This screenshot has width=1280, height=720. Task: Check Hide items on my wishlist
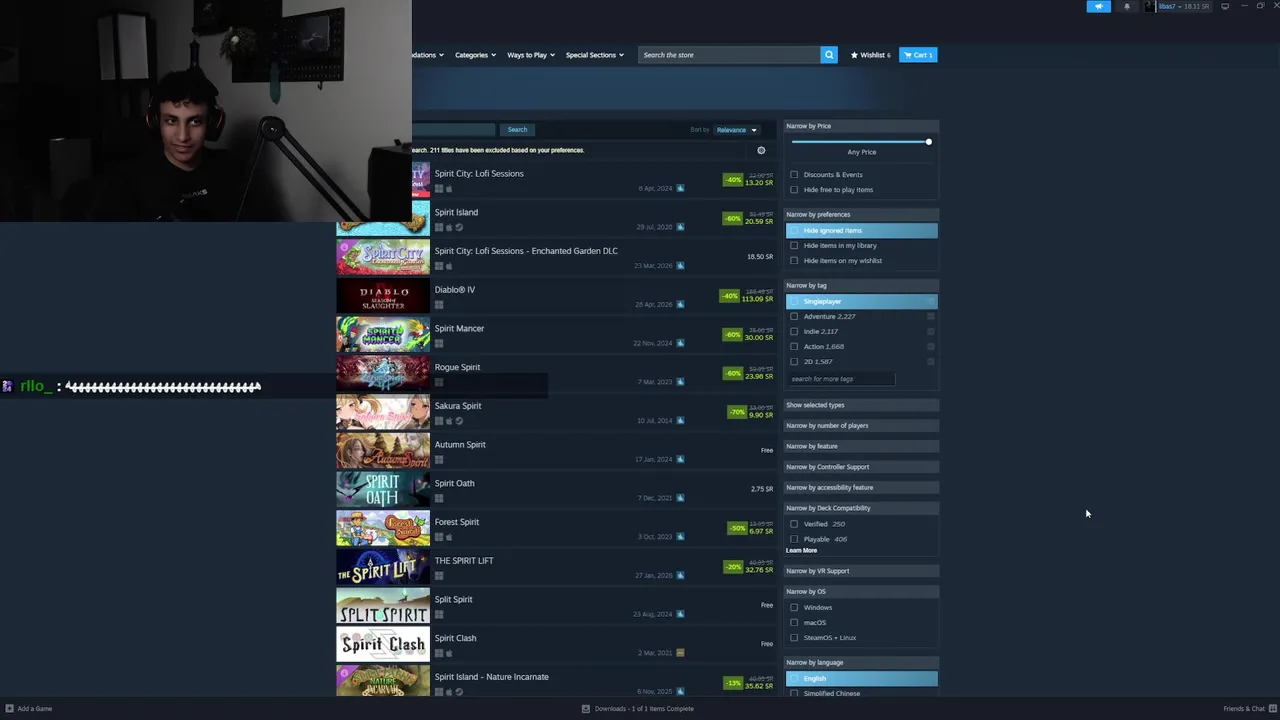tap(794, 261)
